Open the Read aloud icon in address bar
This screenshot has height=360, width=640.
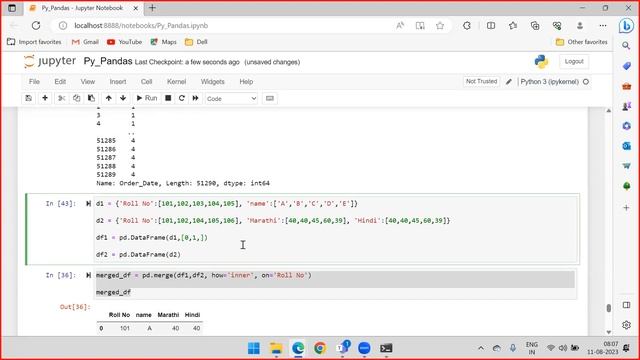400,26
